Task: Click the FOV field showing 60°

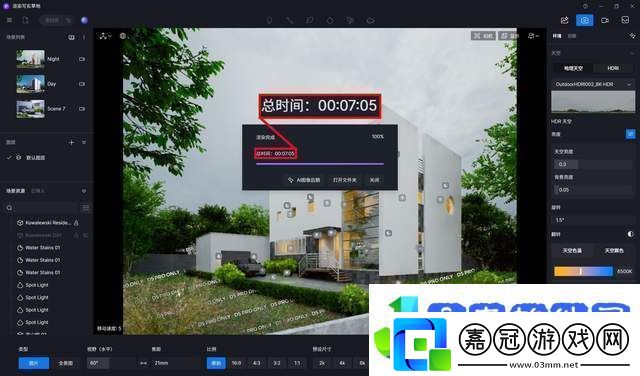Action: (x=111, y=363)
